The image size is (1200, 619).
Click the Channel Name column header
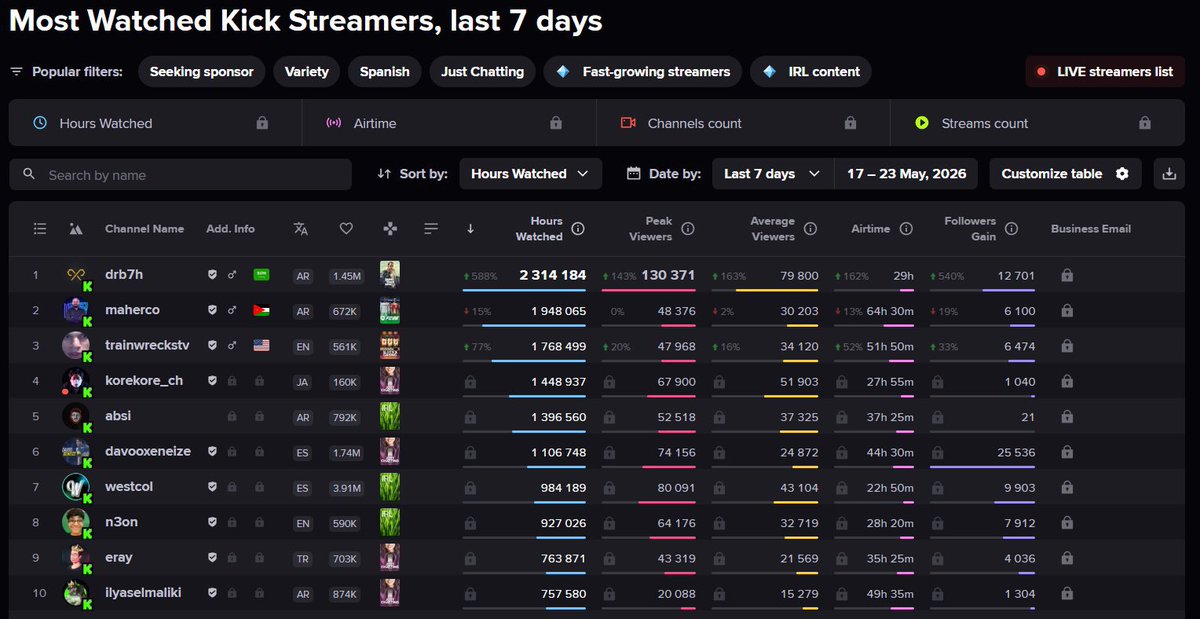[x=145, y=229]
